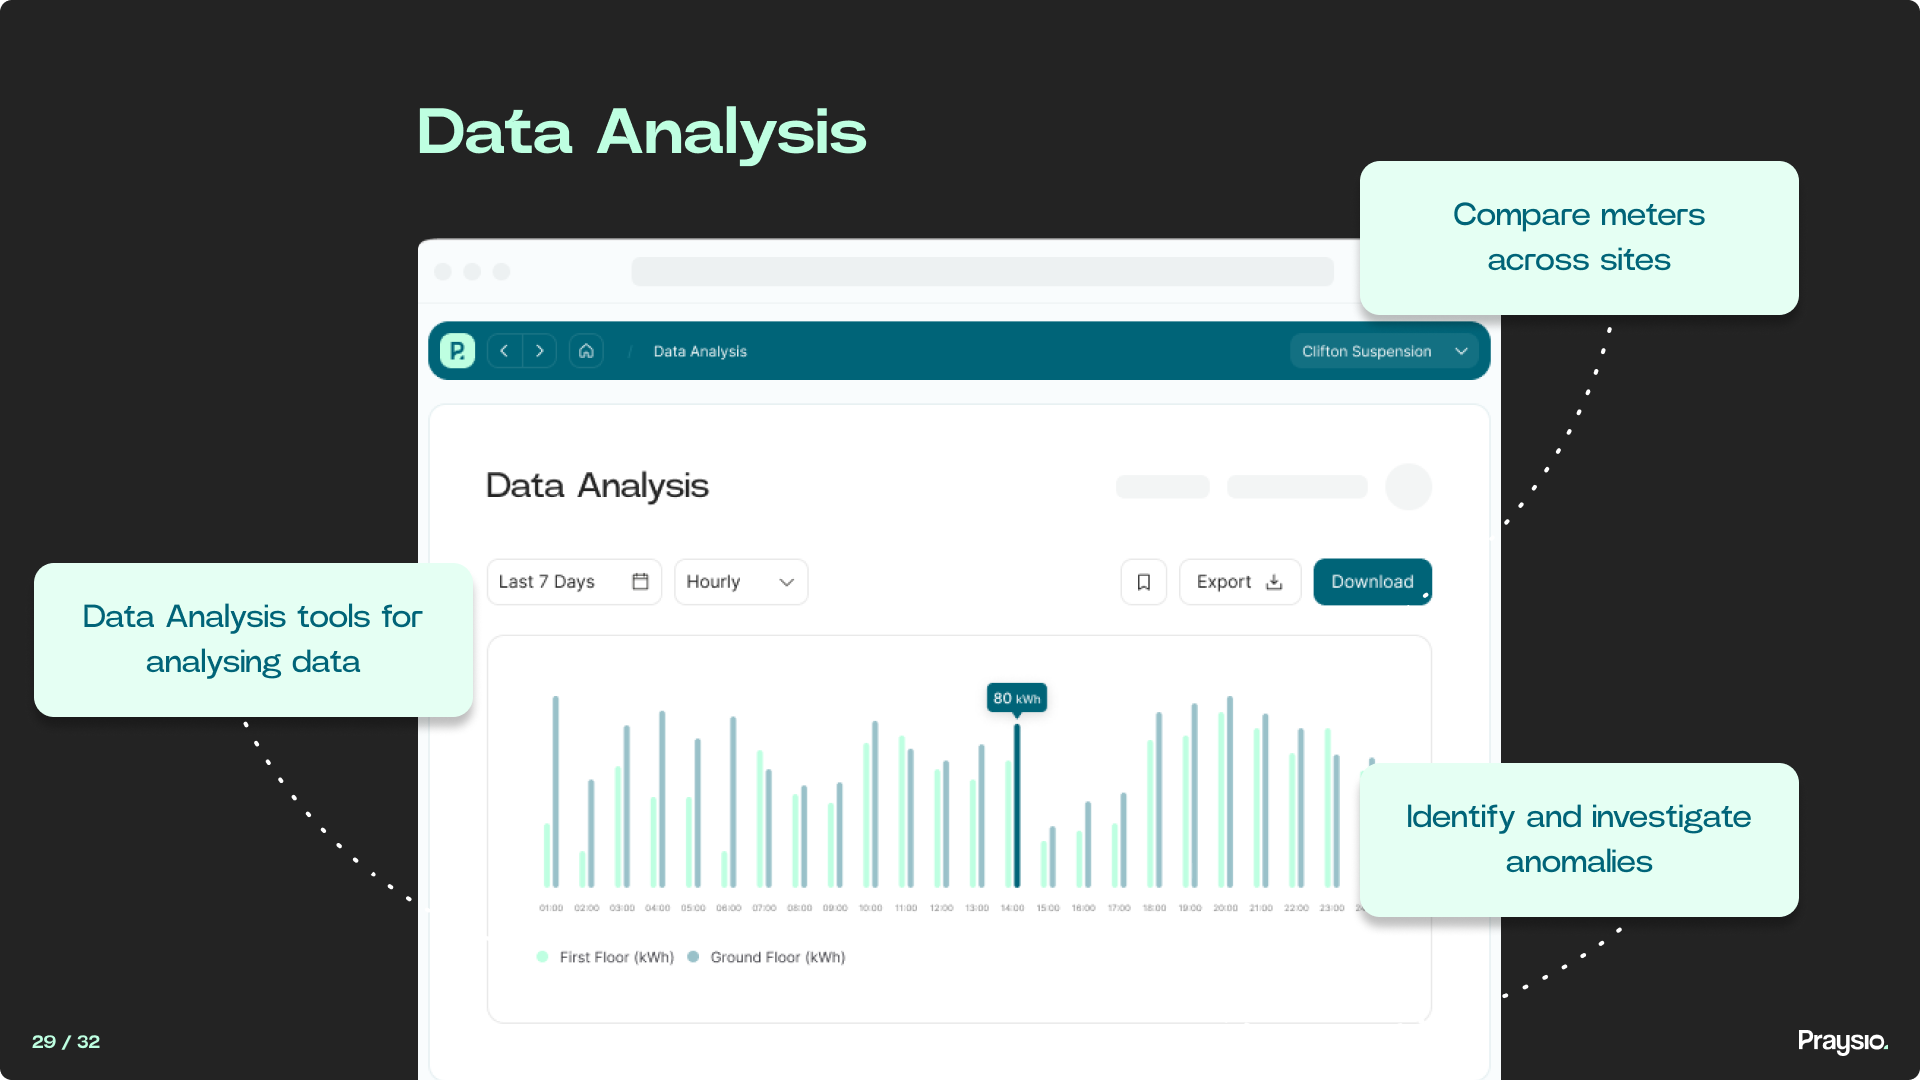This screenshot has width=1920, height=1080.
Task: Toggle Ground Floor (kWh) legend series
Action: click(x=767, y=957)
